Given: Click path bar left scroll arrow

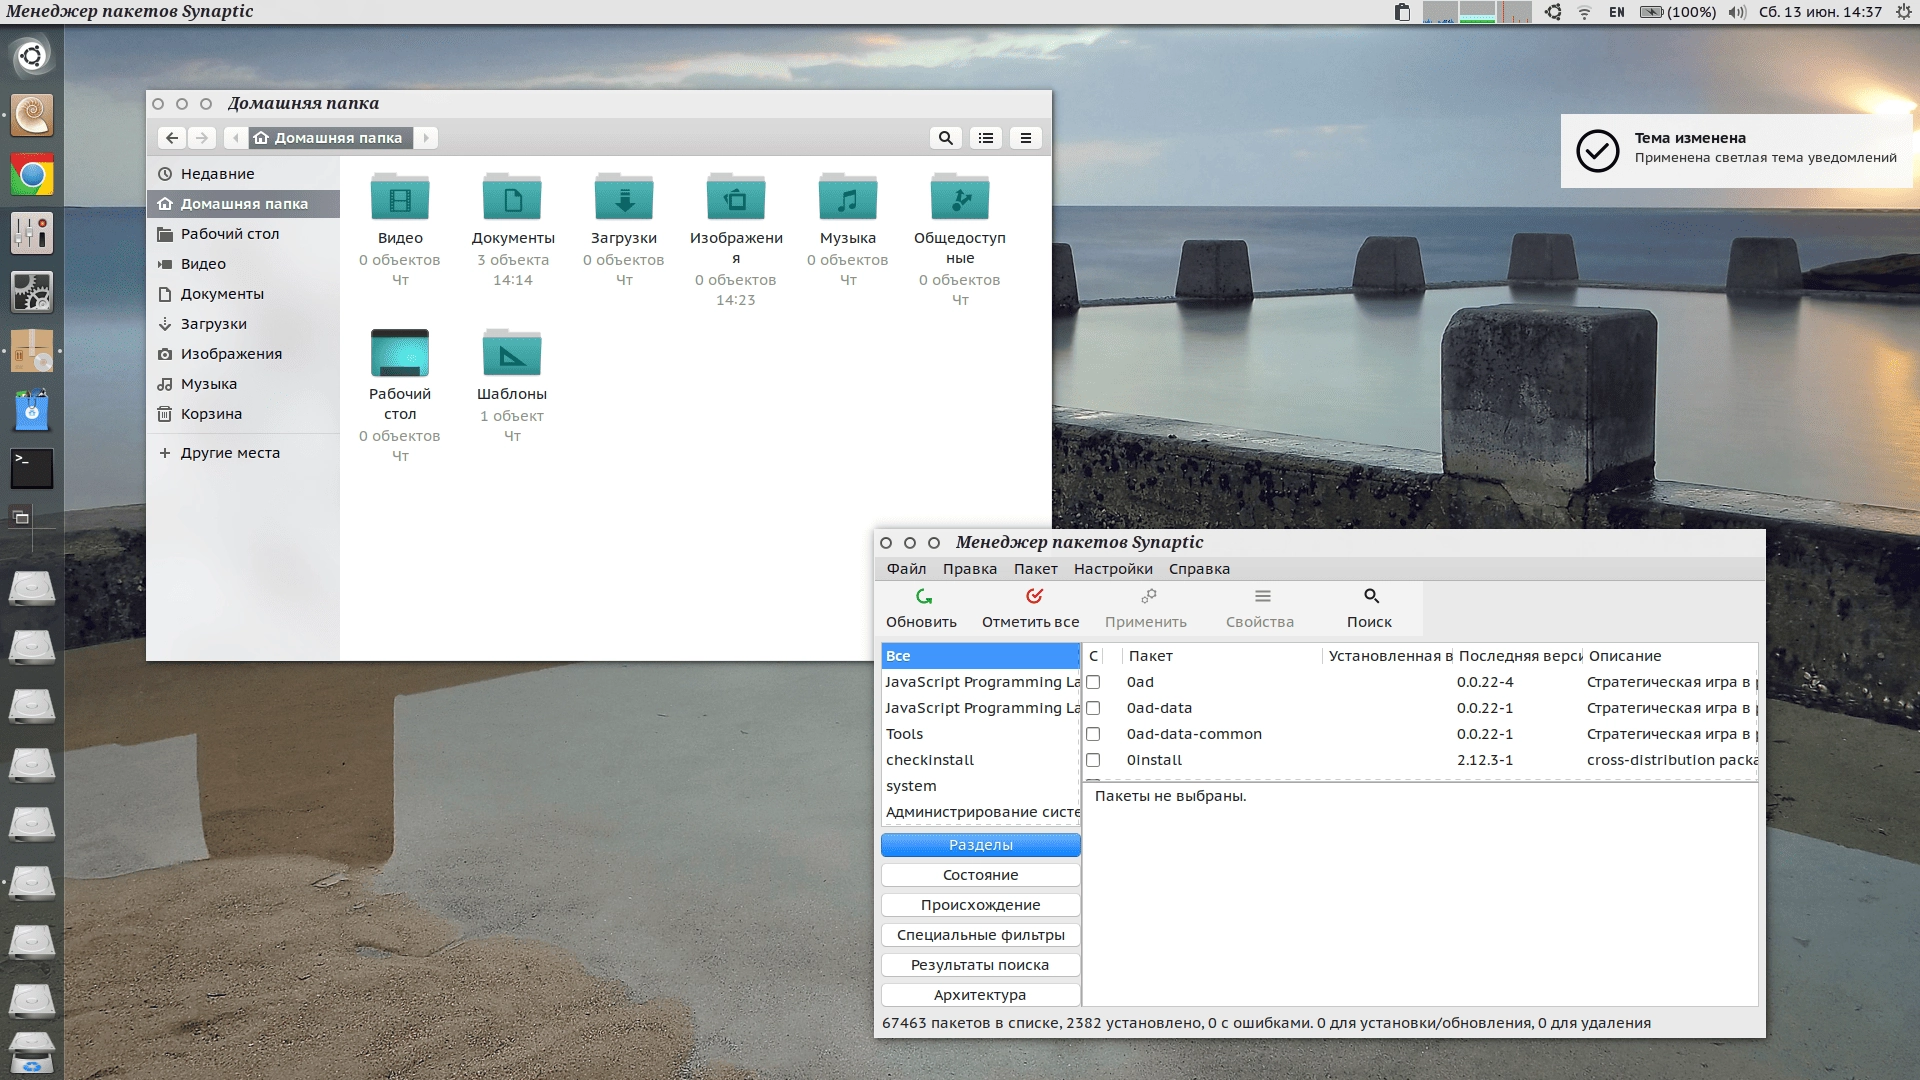Looking at the screenshot, I should click(236, 138).
